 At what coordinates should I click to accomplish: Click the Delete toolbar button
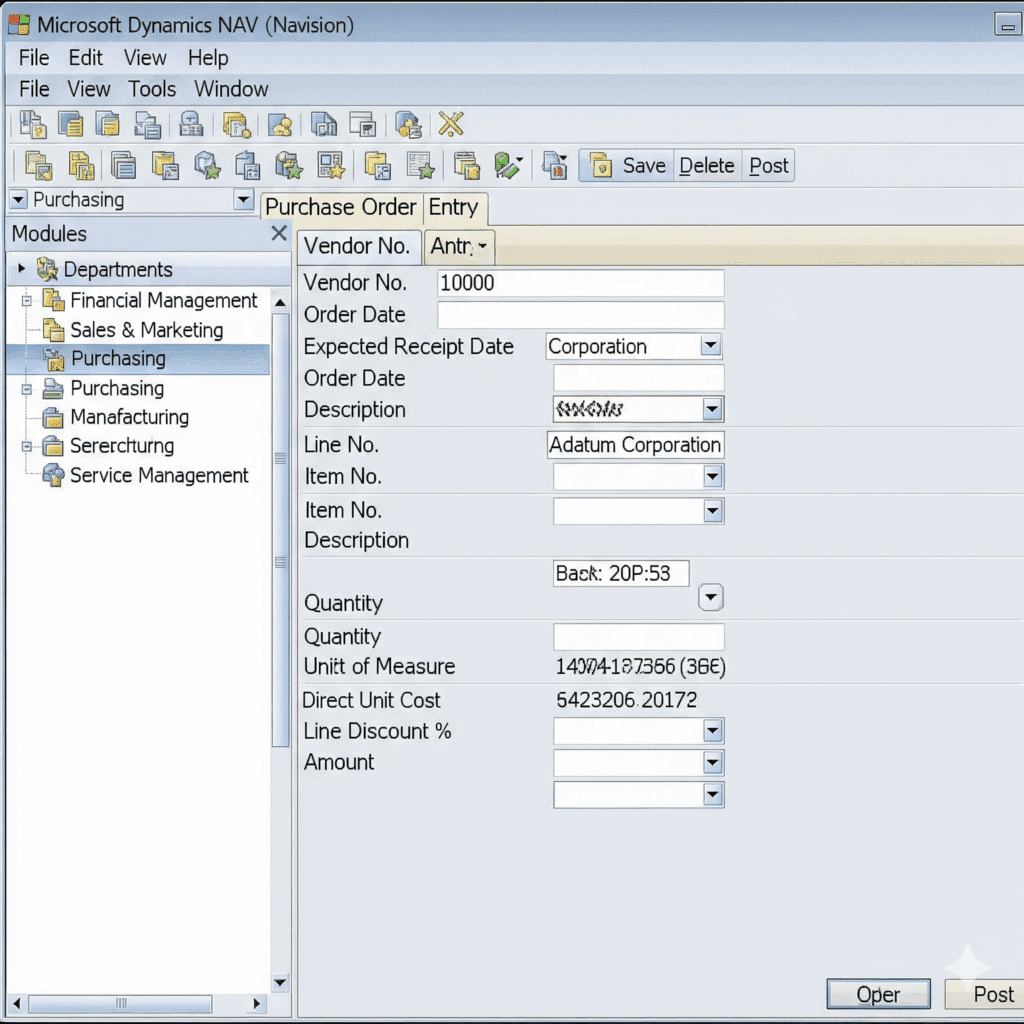[707, 166]
